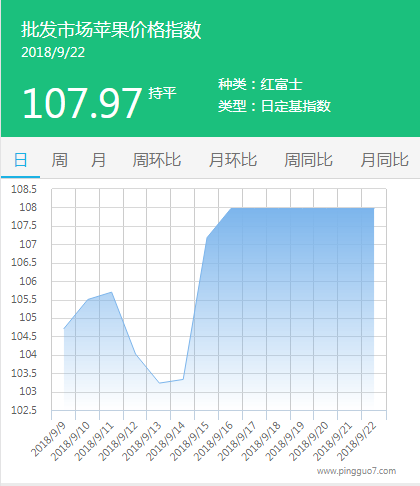Click the 104 y-axis label

pyautogui.click(x=28, y=354)
